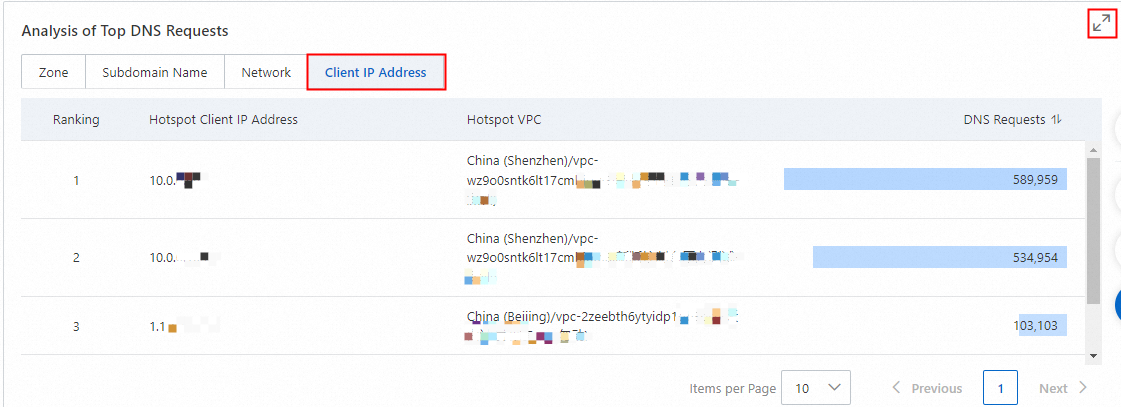
Task: Select the Network tab
Action: (266, 73)
